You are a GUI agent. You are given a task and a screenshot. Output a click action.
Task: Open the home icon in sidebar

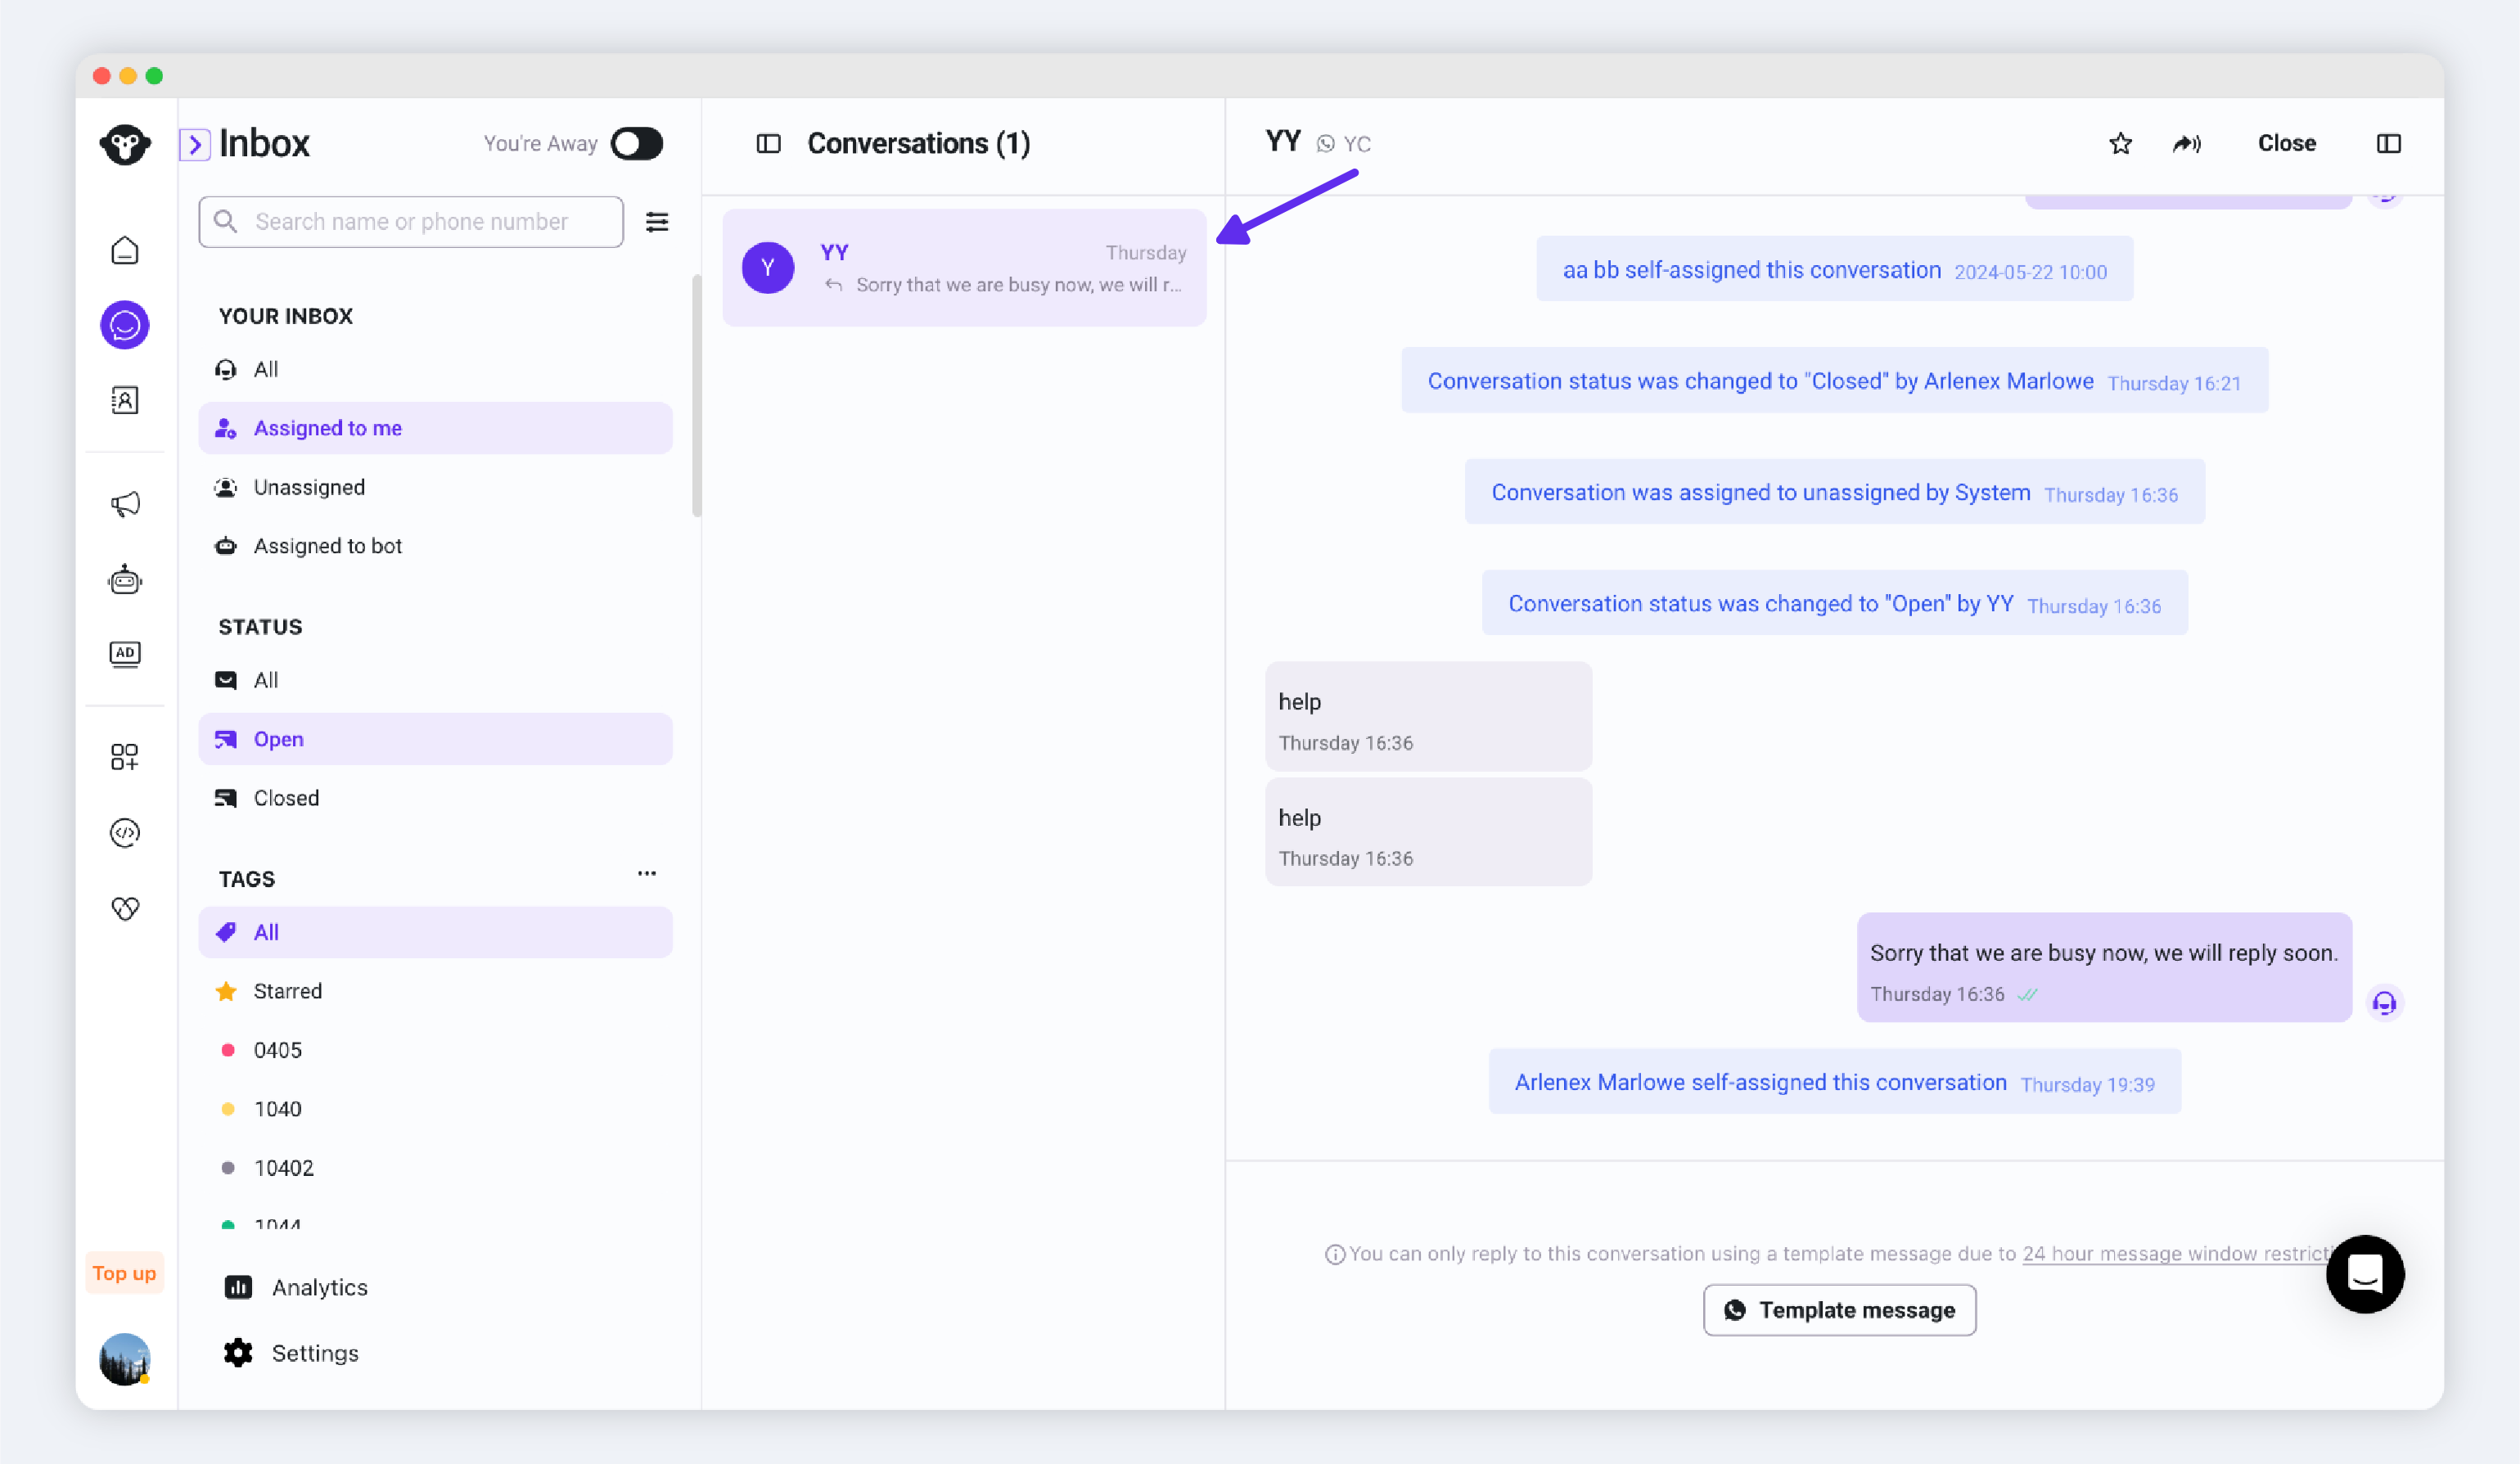pos(124,250)
